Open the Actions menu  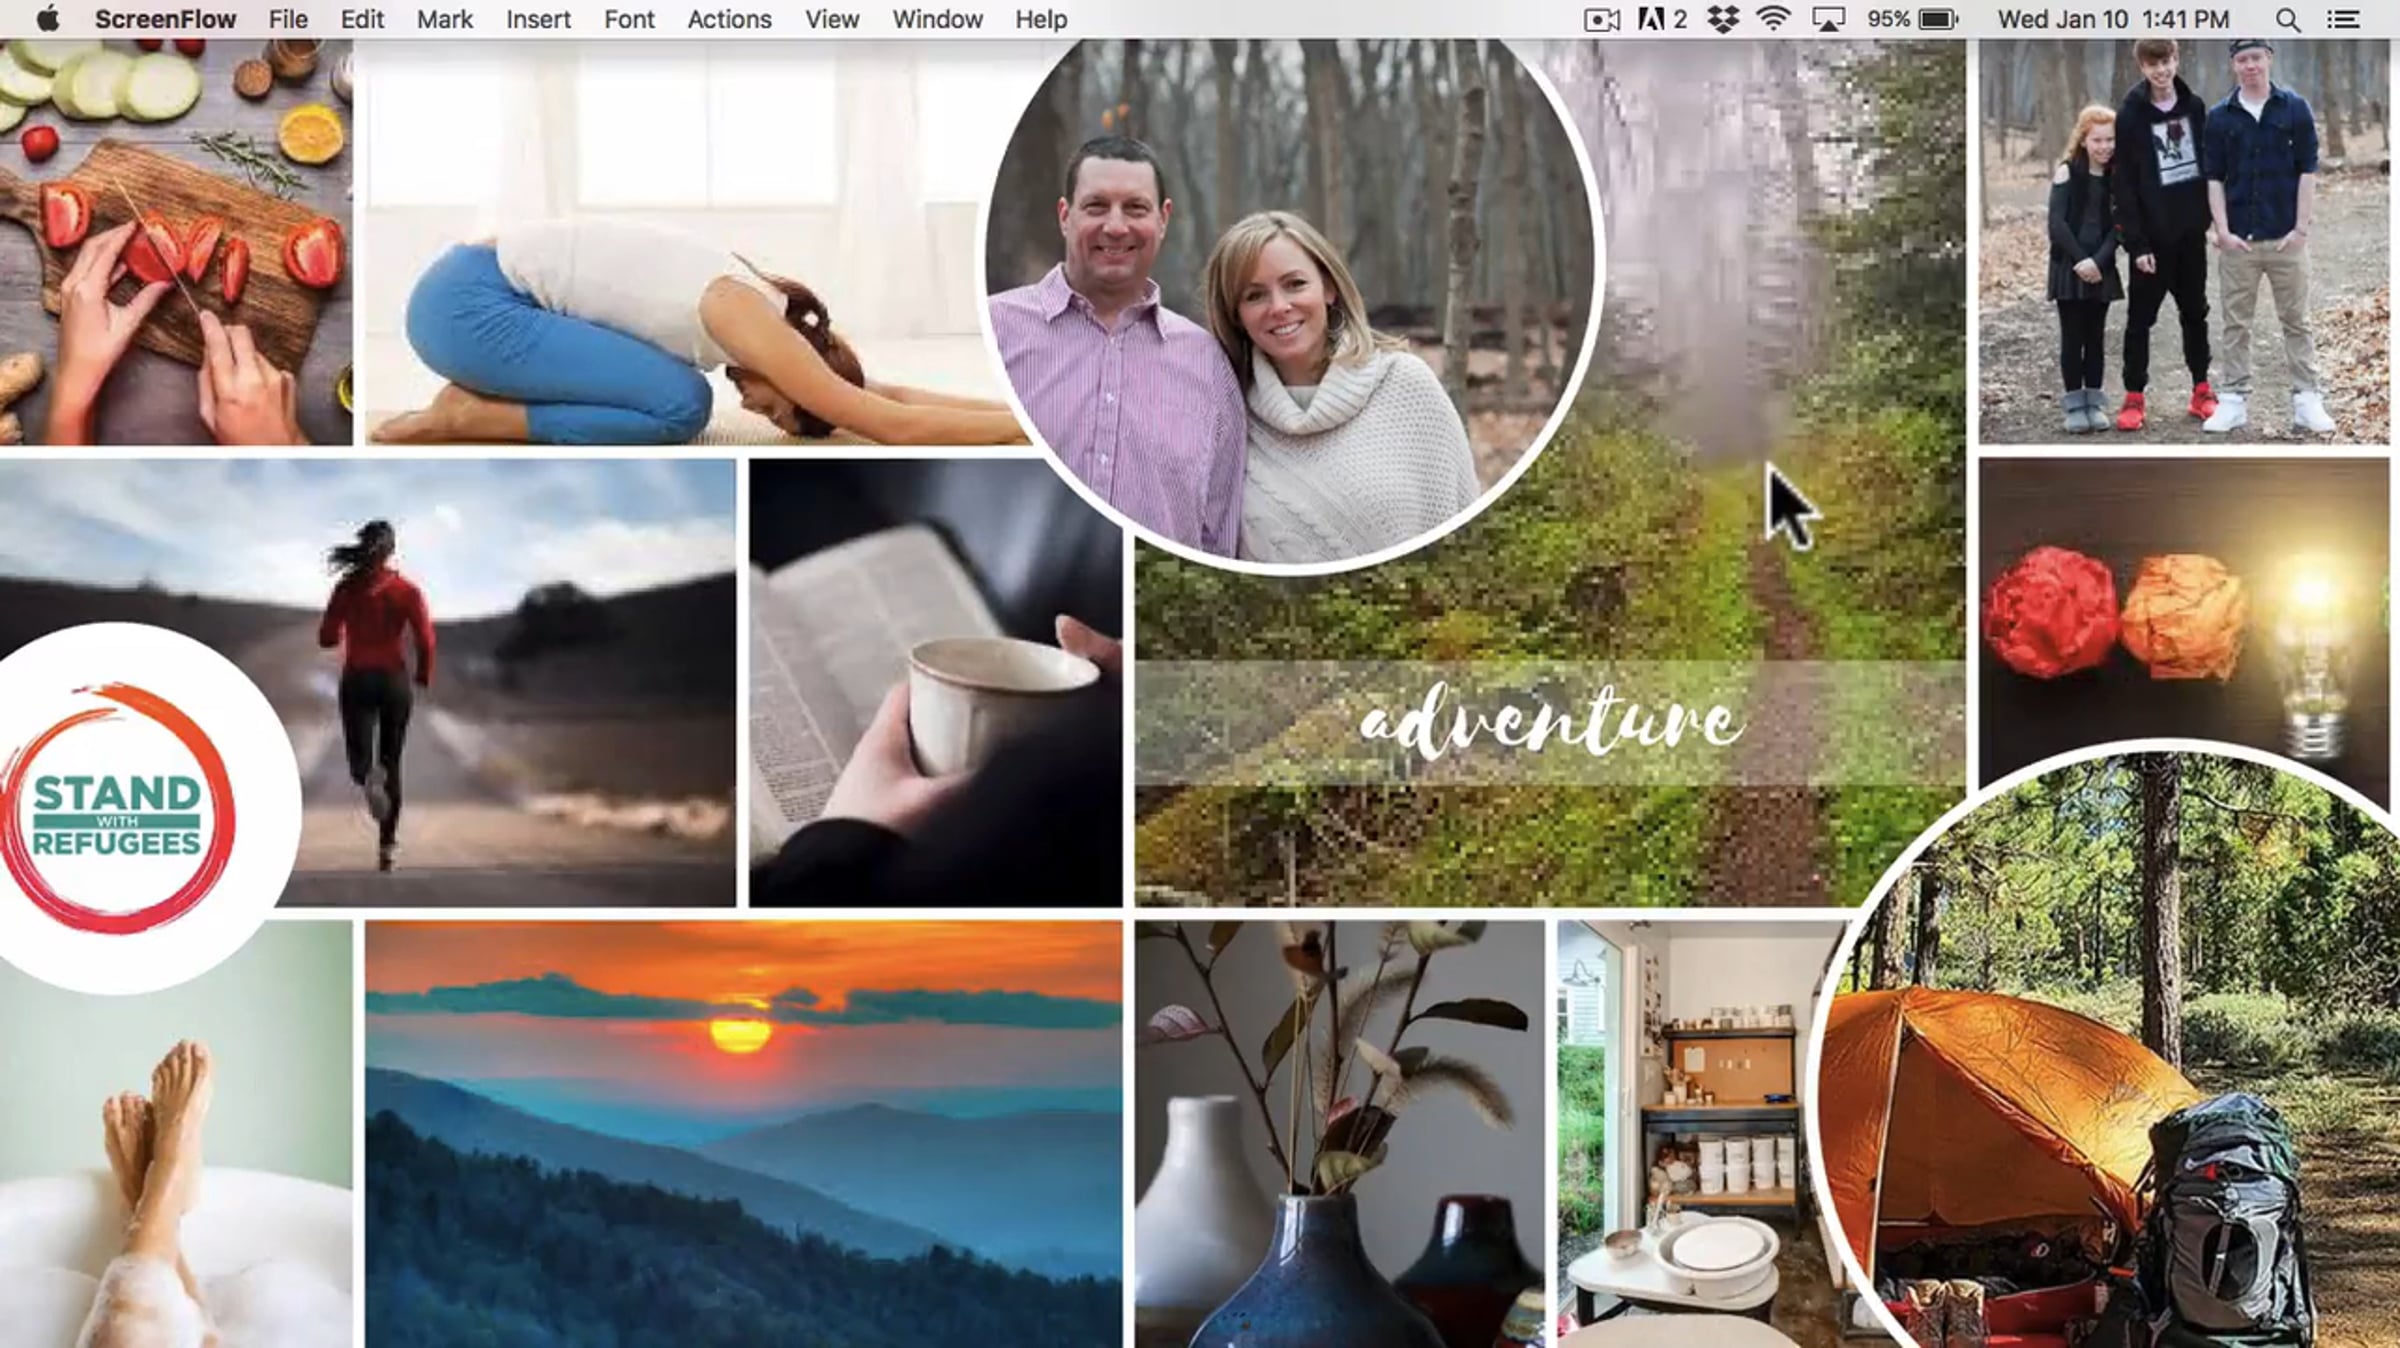coord(729,20)
